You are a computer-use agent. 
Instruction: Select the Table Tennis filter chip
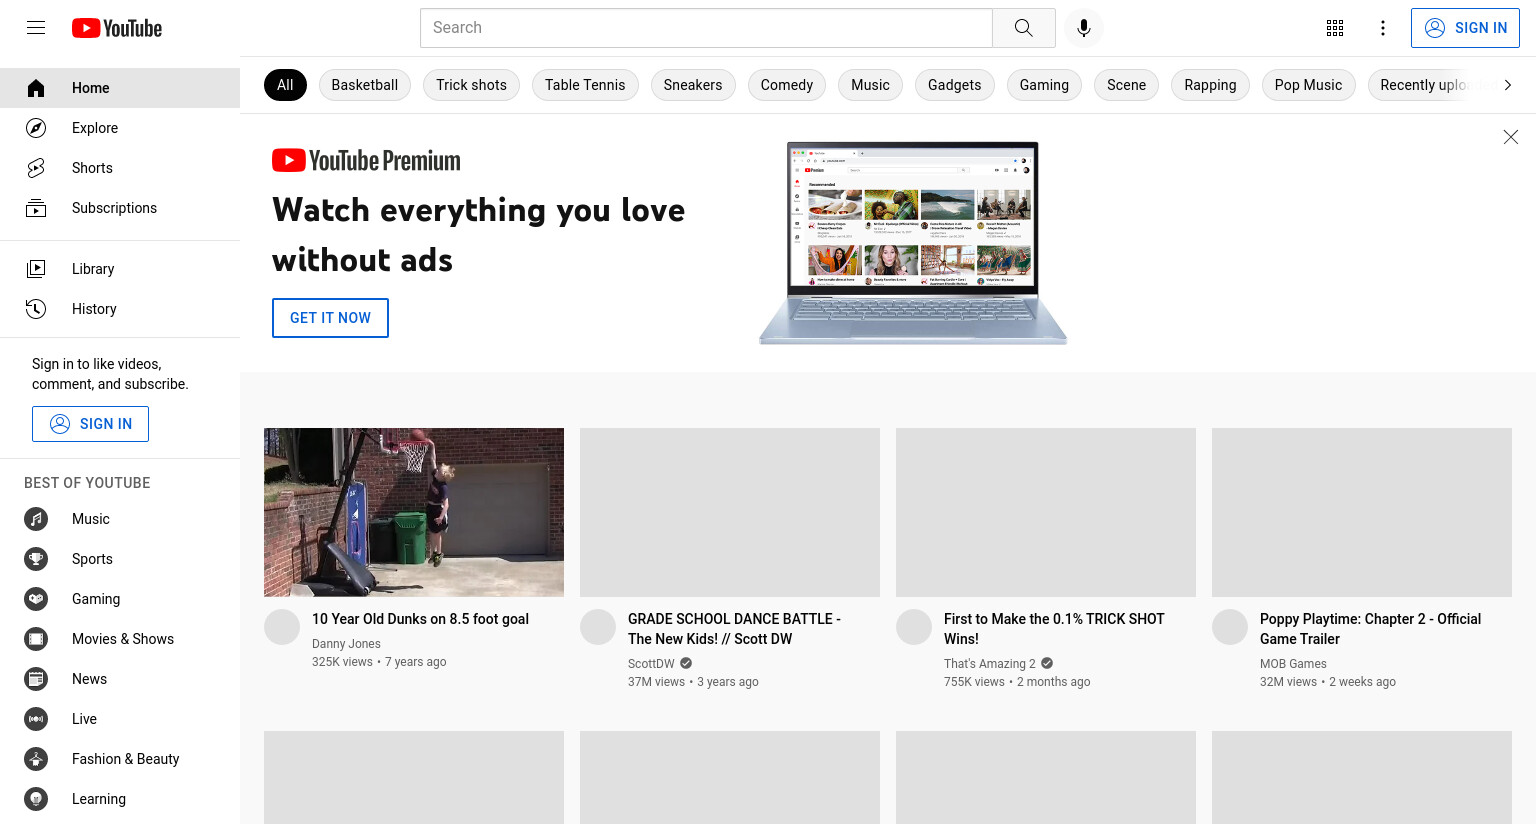tap(585, 85)
